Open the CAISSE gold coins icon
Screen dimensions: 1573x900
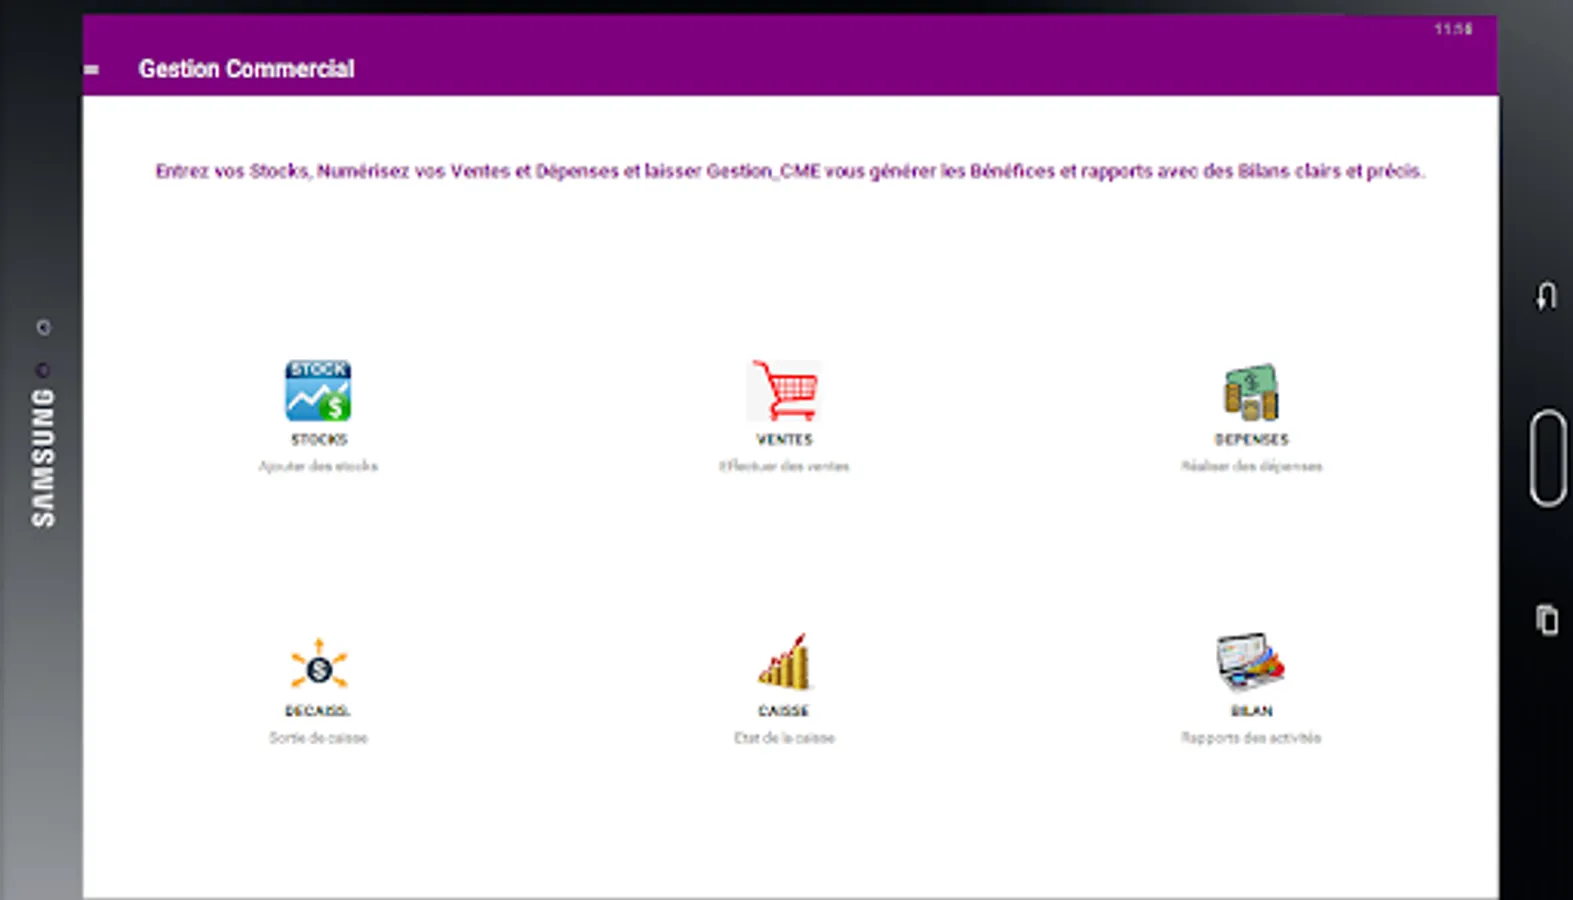784,662
